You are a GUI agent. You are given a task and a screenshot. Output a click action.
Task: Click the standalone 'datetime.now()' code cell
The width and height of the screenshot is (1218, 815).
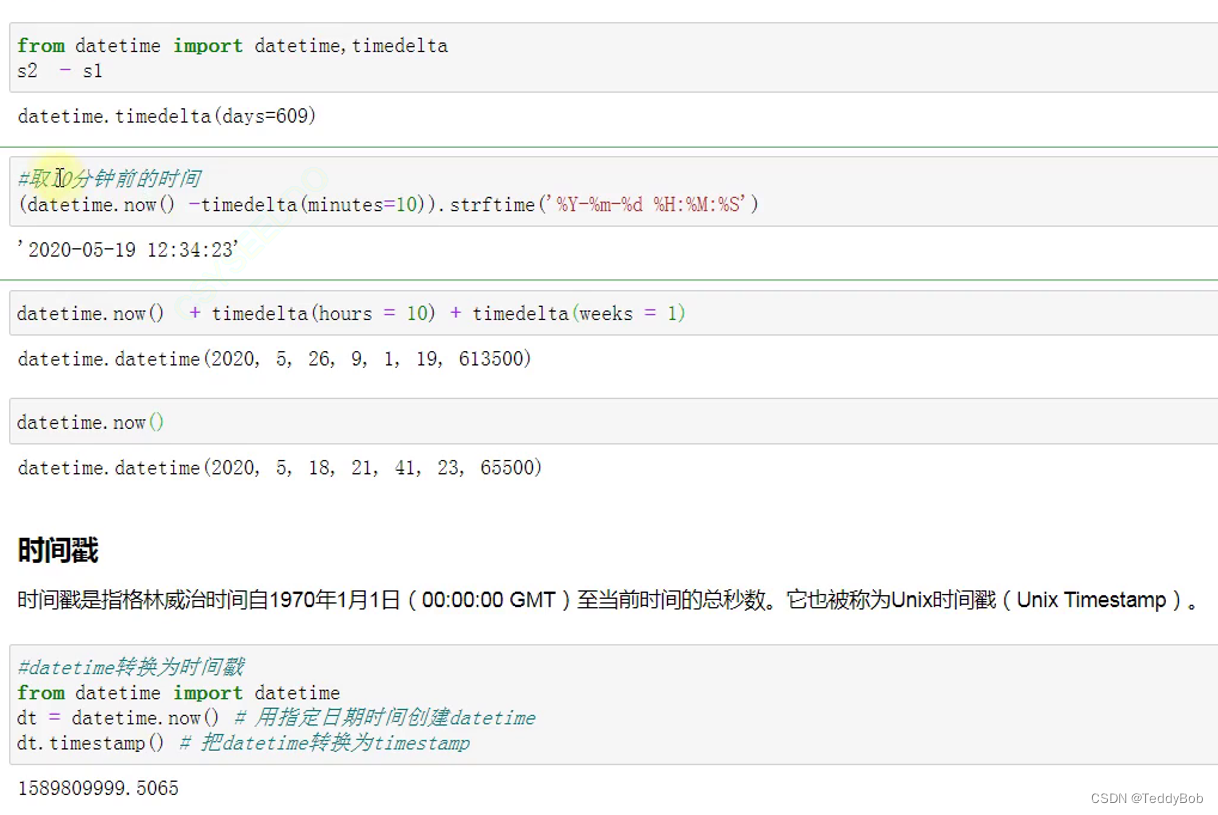[614, 422]
